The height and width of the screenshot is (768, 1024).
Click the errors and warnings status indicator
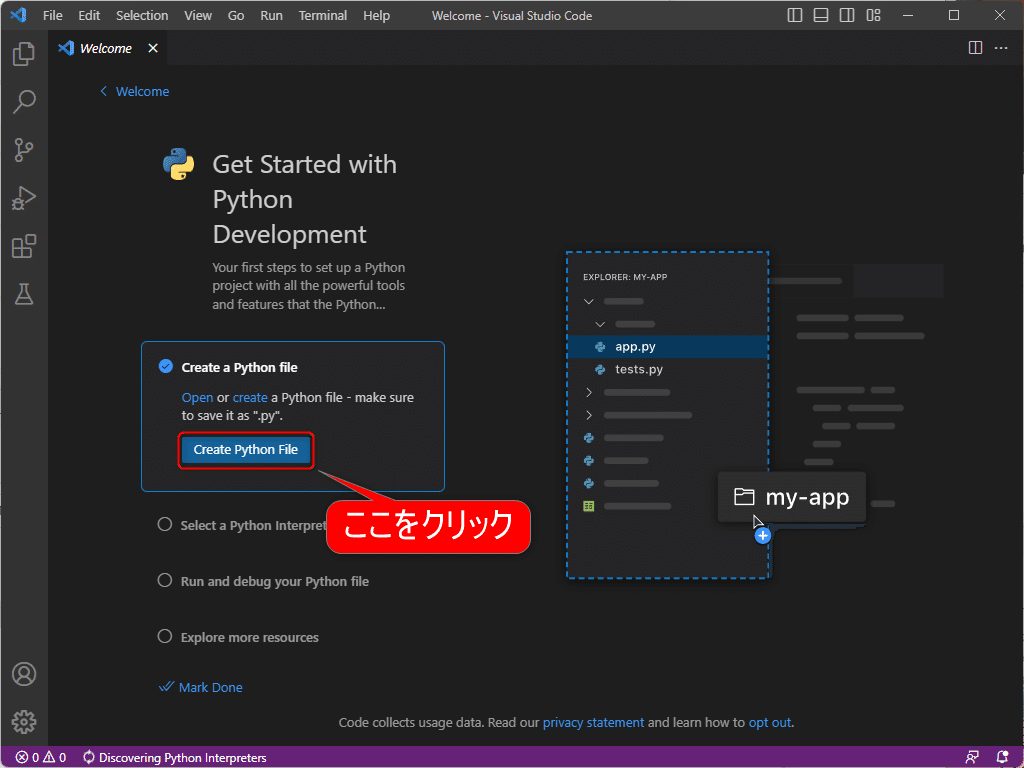[40, 758]
